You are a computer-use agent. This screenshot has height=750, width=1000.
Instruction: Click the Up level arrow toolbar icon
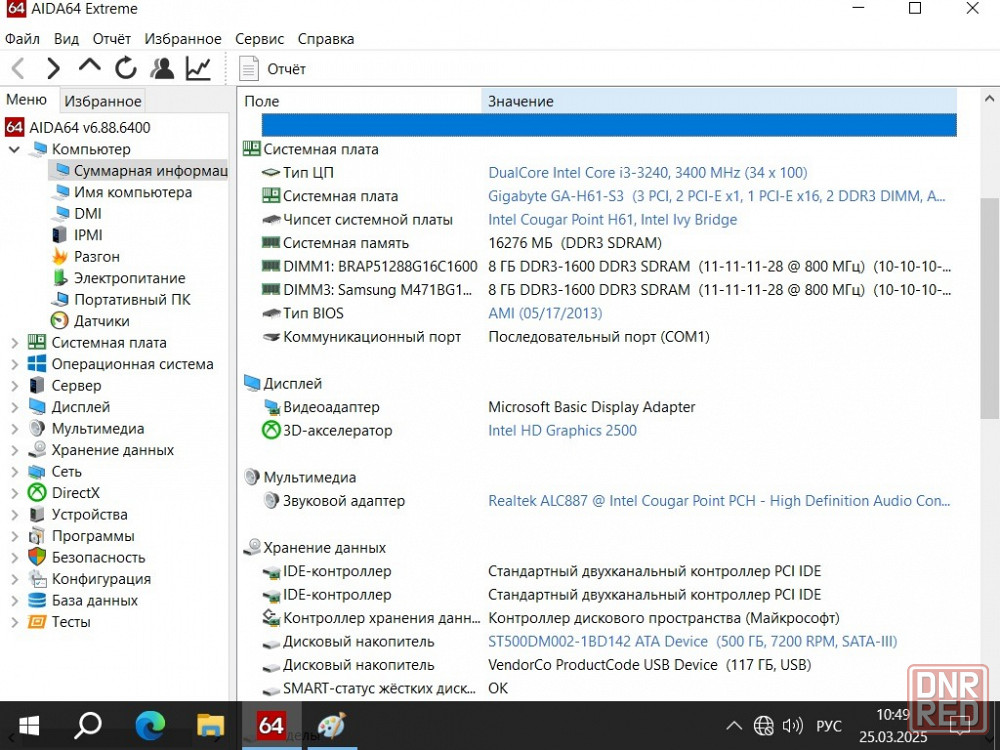click(89, 65)
